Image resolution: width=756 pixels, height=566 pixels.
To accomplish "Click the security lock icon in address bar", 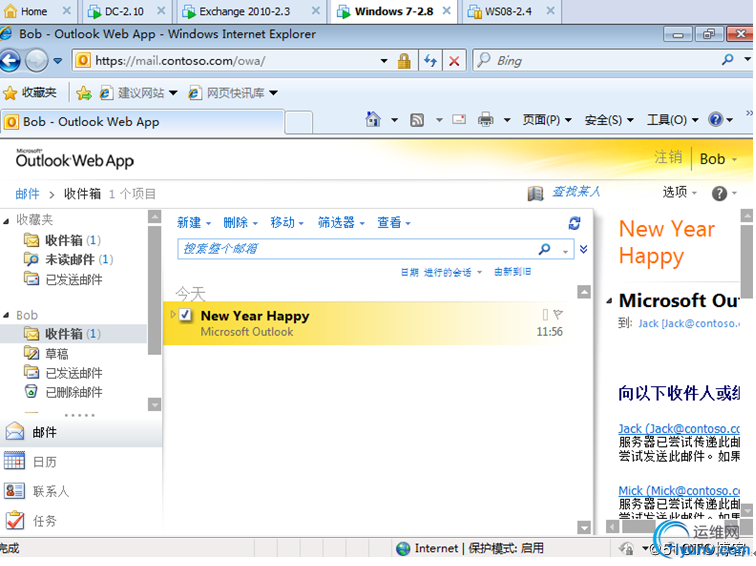I will pyautogui.click(x=404, y=61).
